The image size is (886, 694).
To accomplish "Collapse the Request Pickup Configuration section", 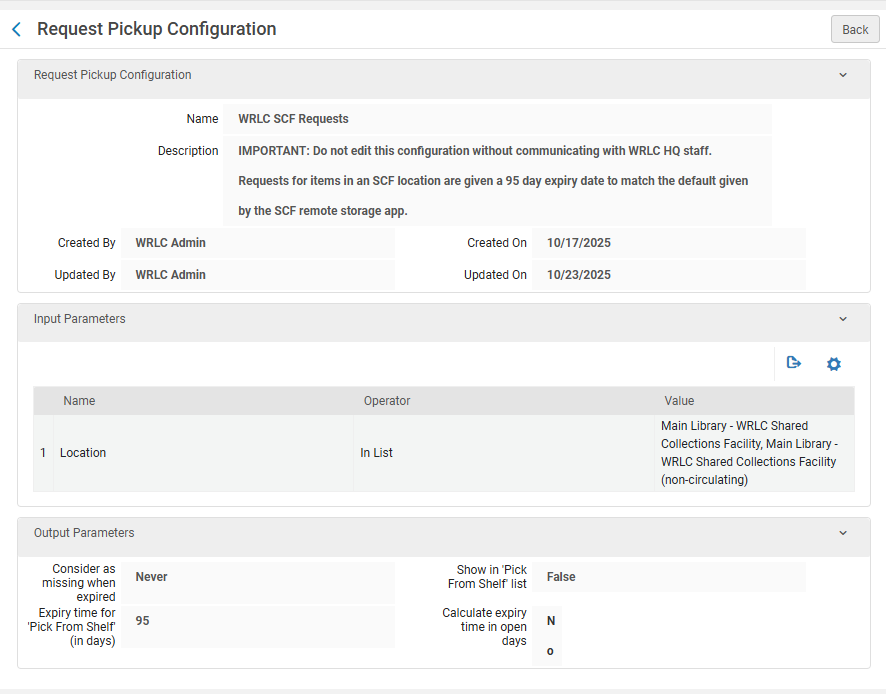I will tap(842, 76).
